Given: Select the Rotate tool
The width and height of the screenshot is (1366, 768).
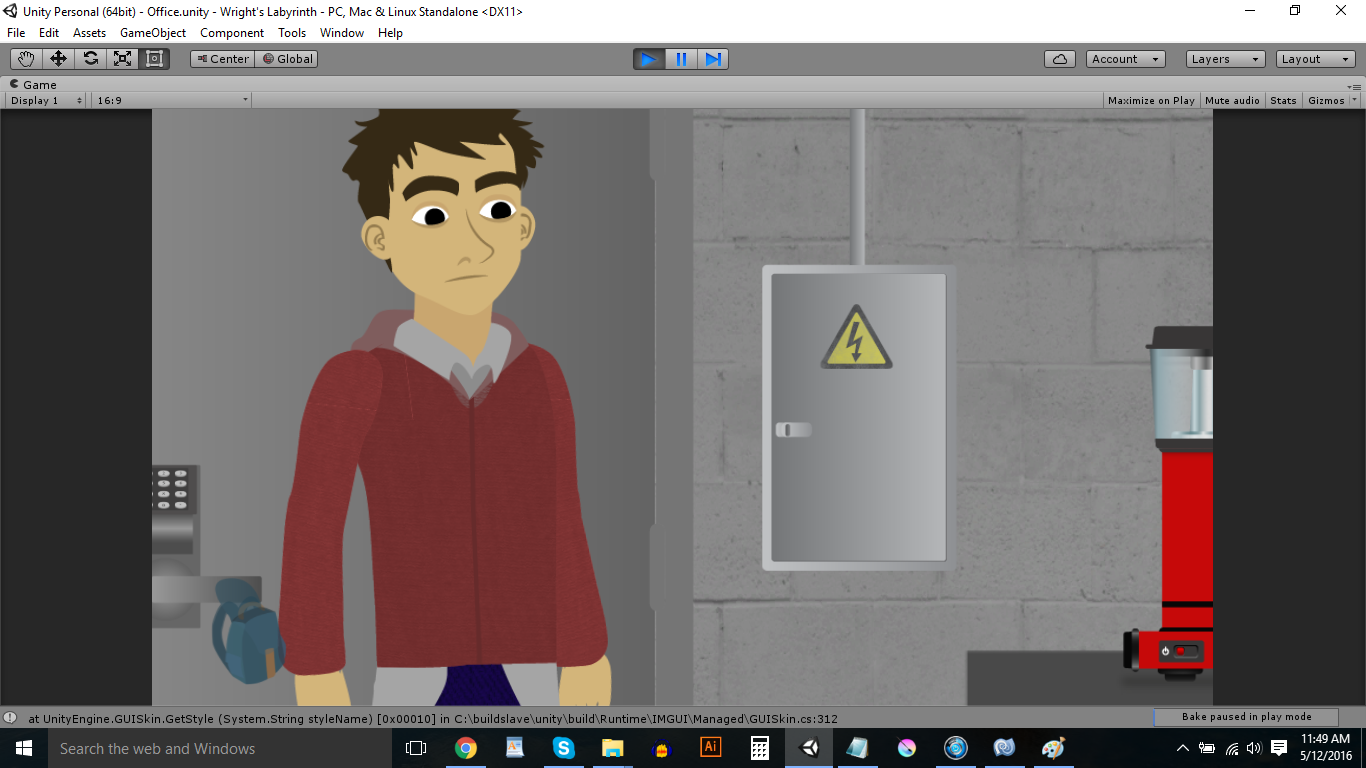Looking at the screenshot, I should (90, 59).
